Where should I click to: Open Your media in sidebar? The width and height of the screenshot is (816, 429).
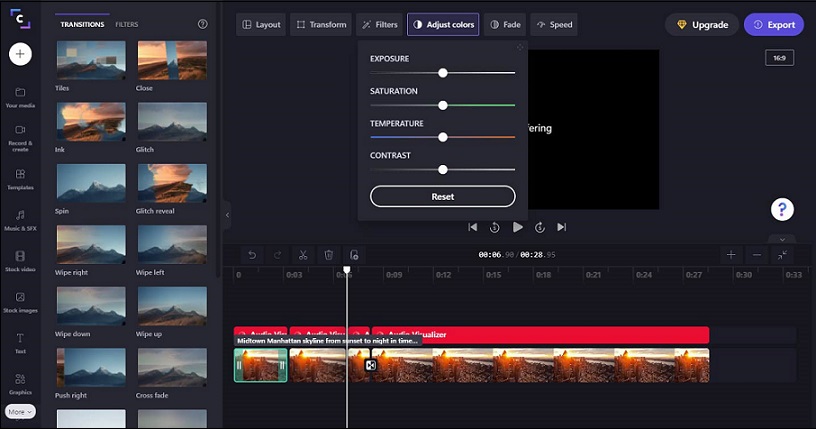pyautogui.click(x=20, y=97)
